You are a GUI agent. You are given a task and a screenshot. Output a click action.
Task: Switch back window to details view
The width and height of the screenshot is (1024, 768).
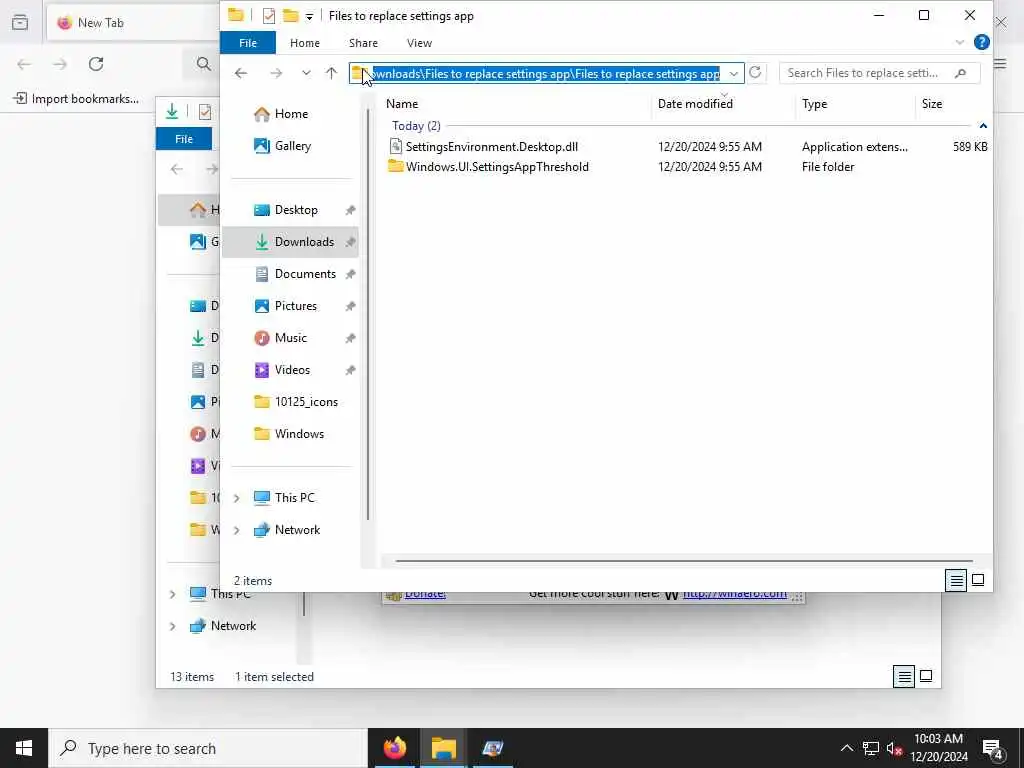point(904,677)
